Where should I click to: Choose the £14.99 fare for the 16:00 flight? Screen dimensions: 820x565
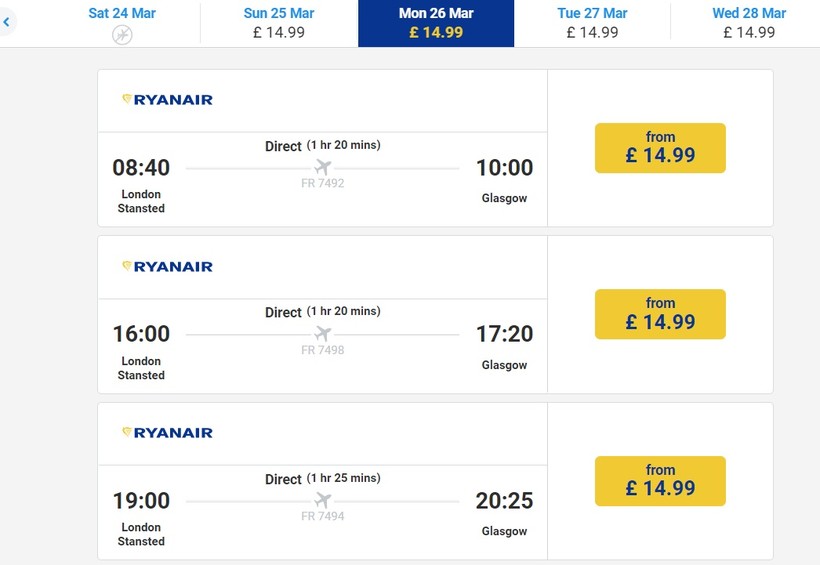(660, 314)
